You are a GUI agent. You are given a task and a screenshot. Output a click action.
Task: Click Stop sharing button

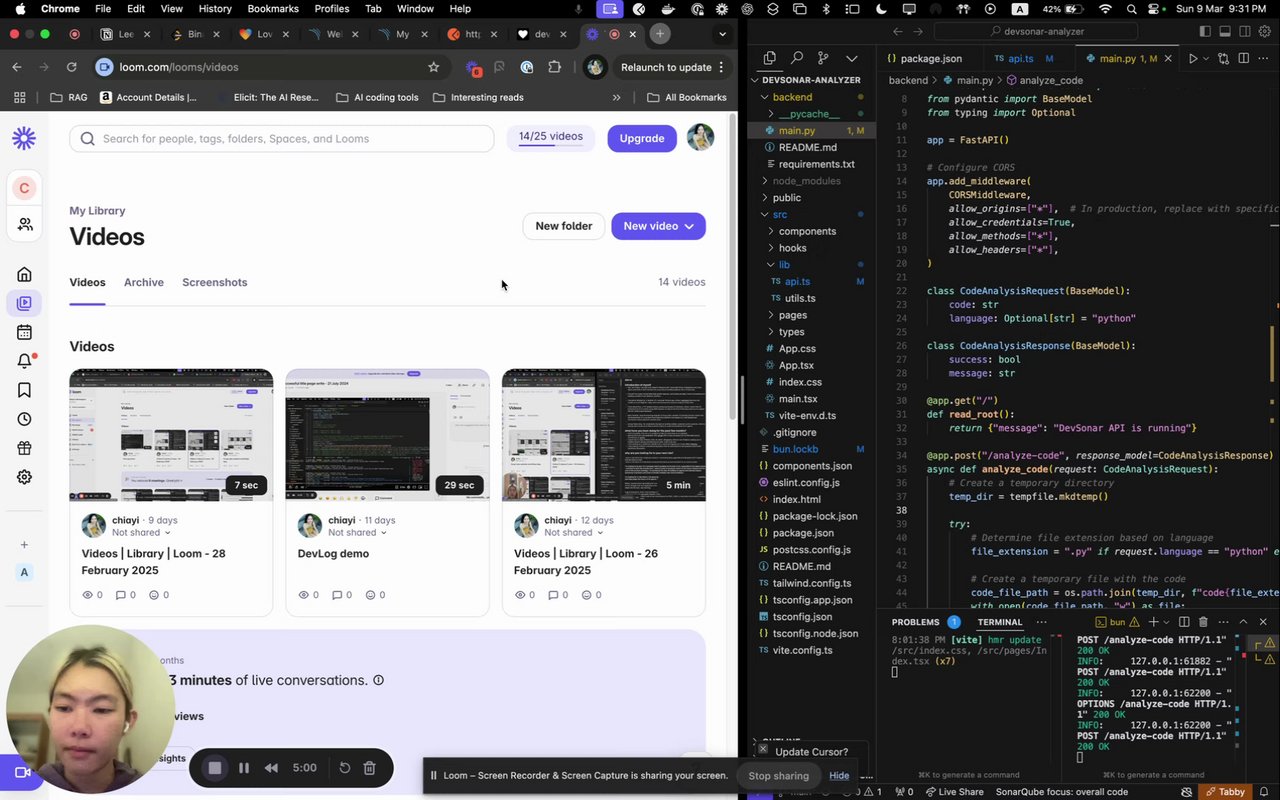point(779,776)
